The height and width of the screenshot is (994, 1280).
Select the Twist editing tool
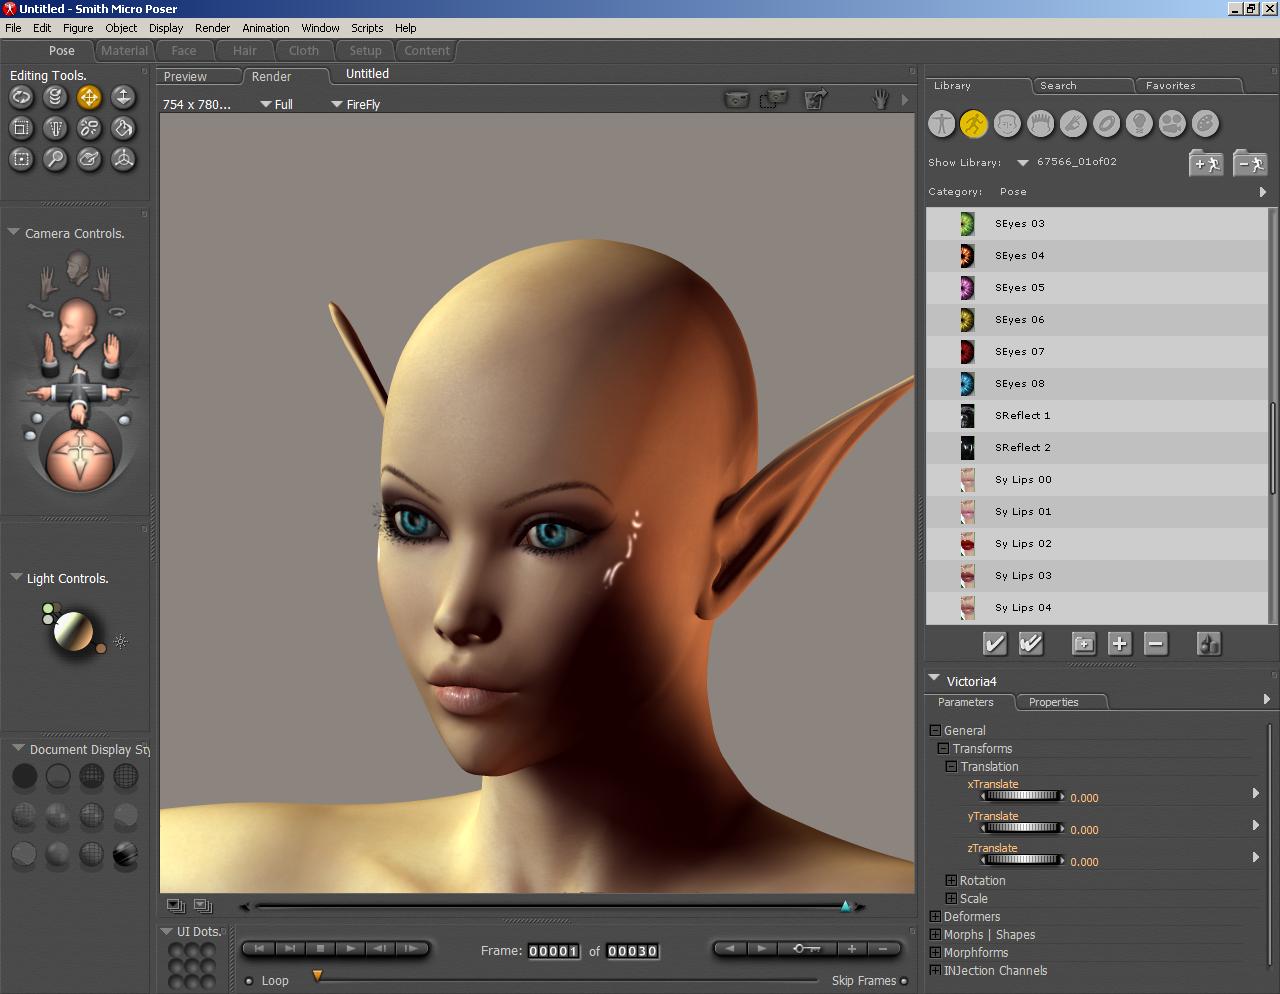55,97
